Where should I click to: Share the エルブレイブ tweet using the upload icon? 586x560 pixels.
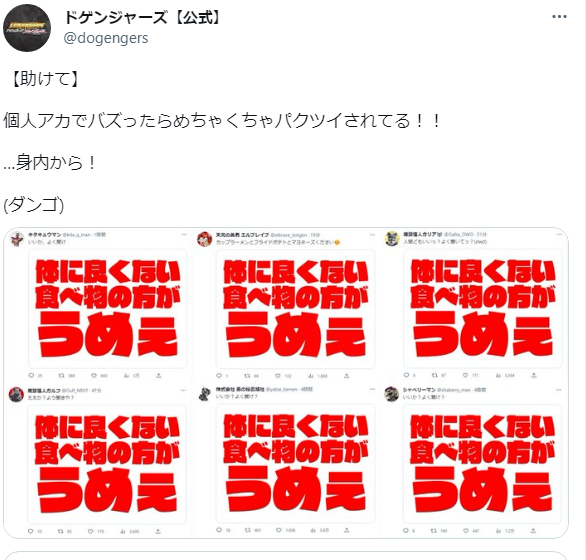[x=346, y=376]
